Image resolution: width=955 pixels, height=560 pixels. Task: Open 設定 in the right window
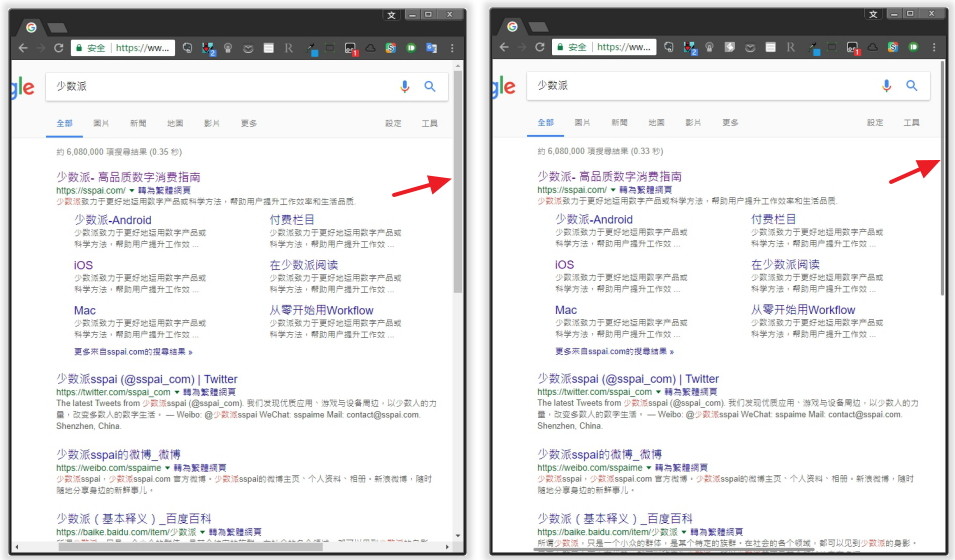coord(875,123)
